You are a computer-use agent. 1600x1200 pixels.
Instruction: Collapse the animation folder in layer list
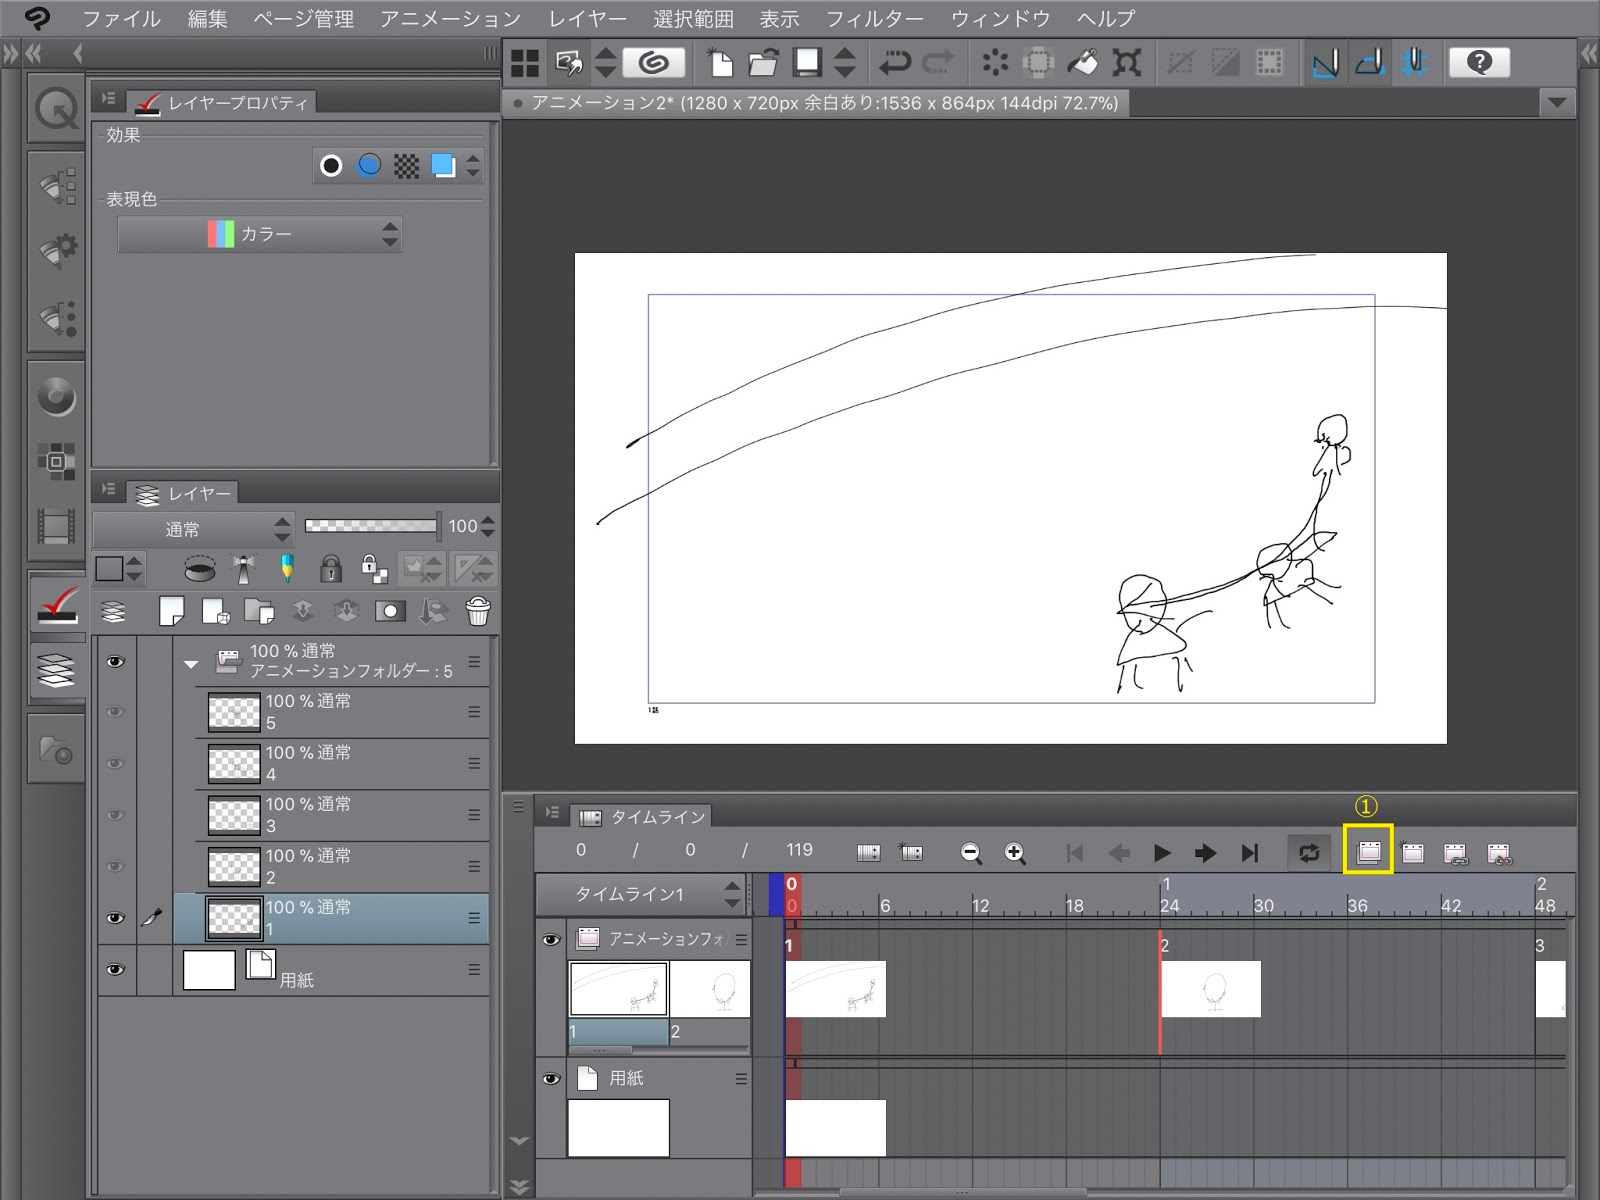[191, 663]
